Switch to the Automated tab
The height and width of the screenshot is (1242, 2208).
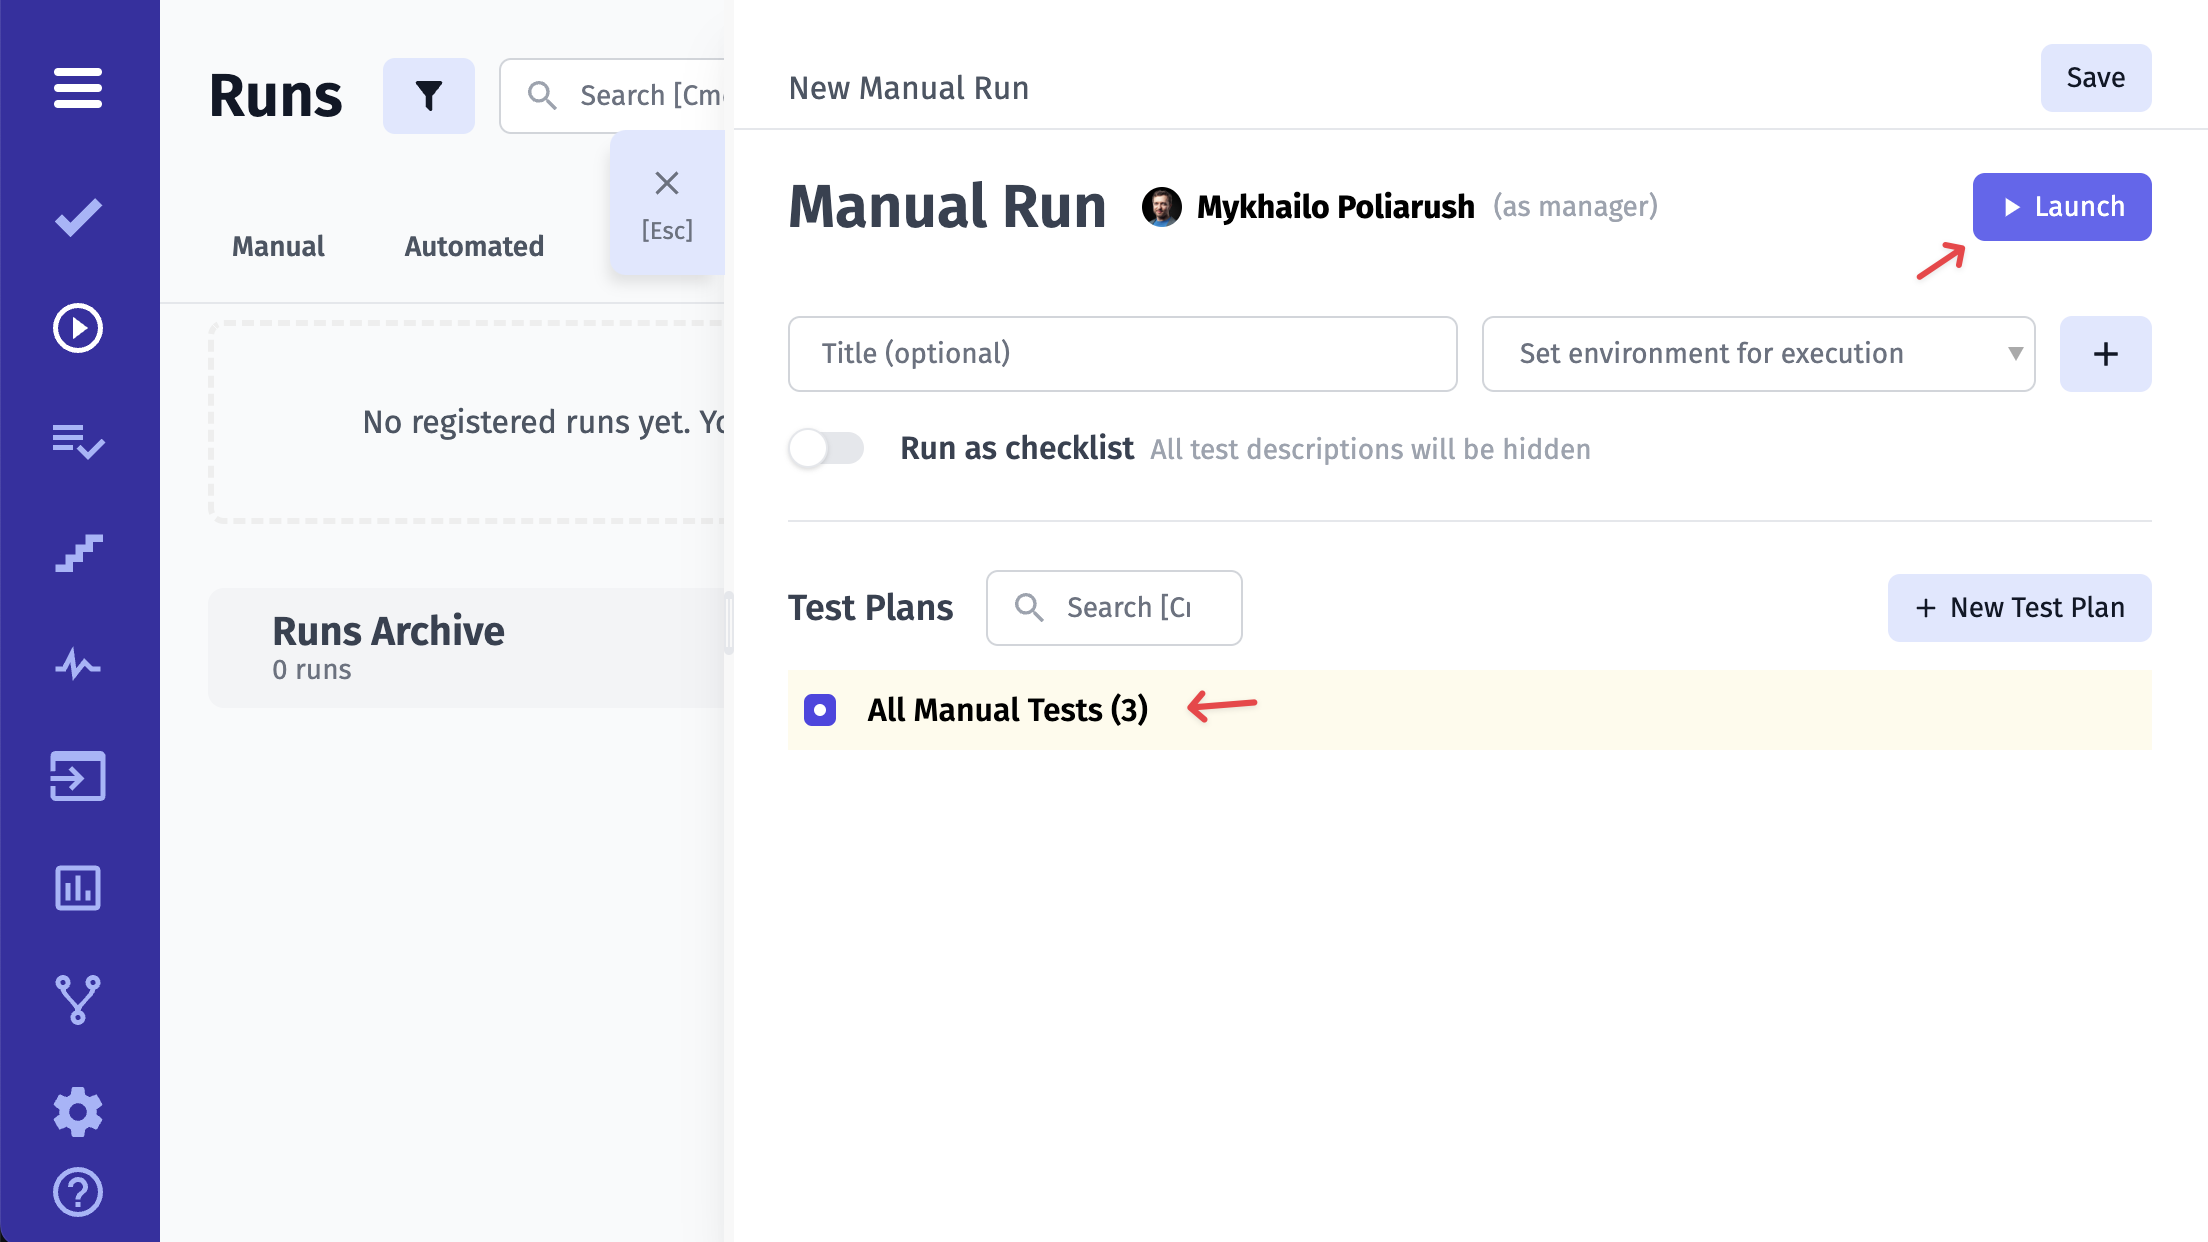475,246
